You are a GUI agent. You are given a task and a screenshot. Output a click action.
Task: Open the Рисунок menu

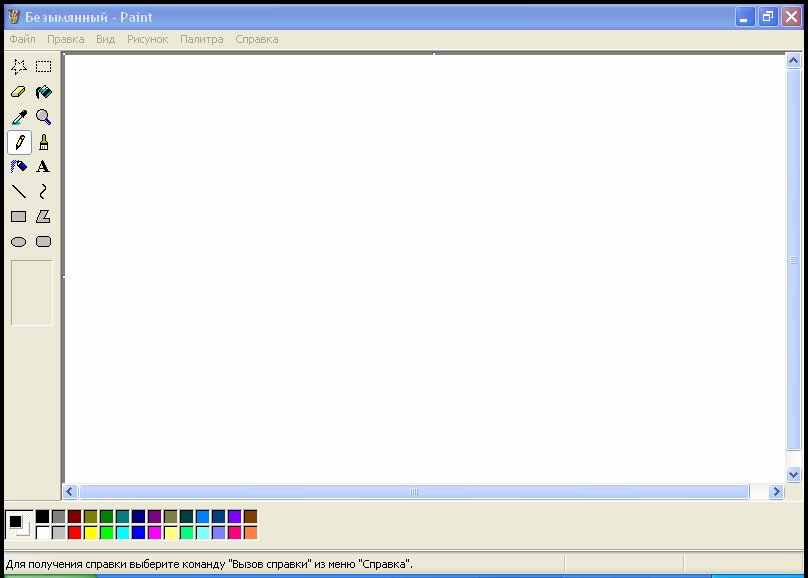pos(147,39)
